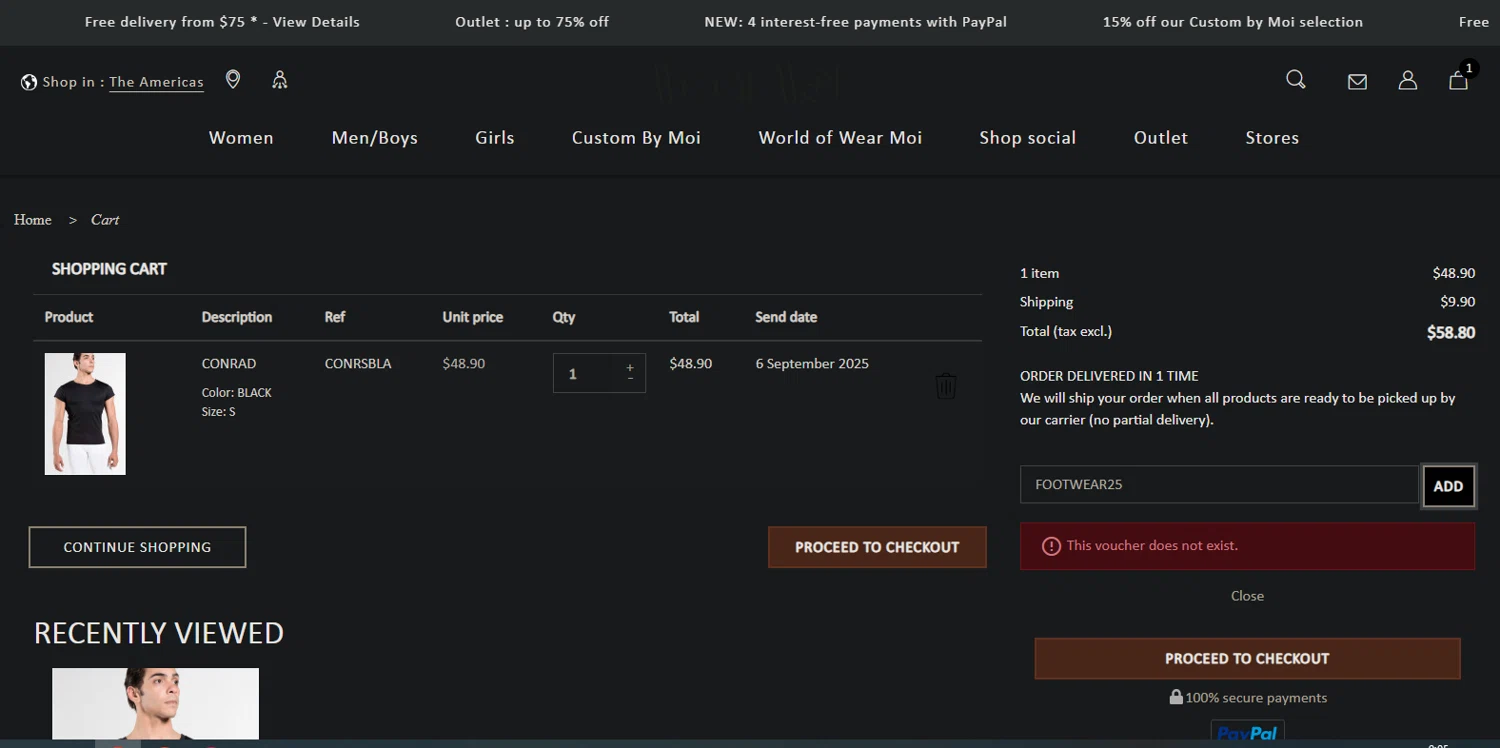1500x748 pixels.
Task: Click the 6 September 2025 send date
Action: (x=812, y=364)
